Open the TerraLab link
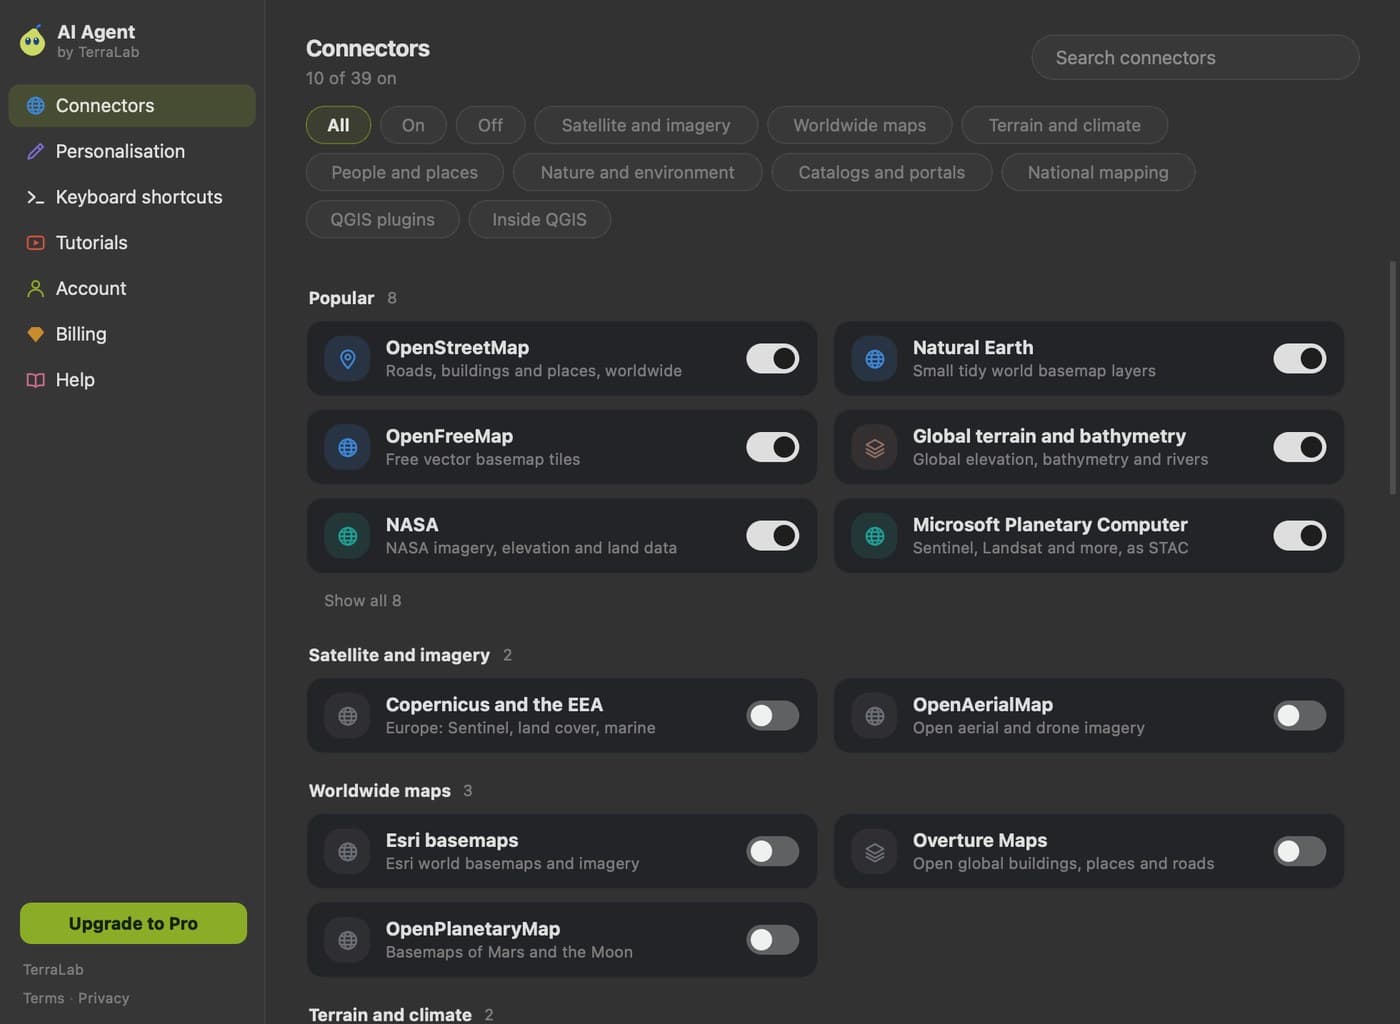 click(x=53, y=970)
